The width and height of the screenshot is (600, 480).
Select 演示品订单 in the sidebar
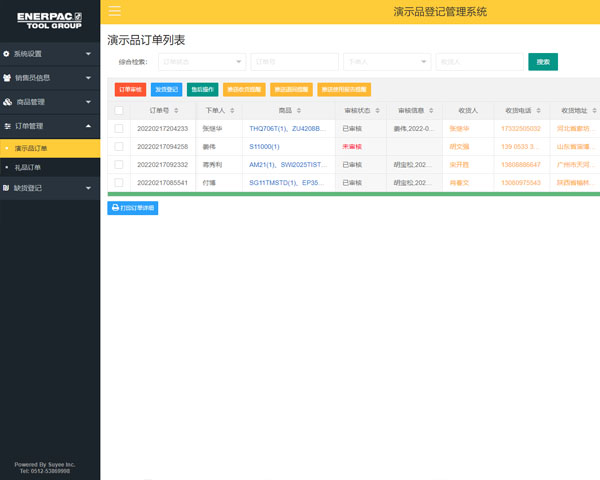point(30,148)
